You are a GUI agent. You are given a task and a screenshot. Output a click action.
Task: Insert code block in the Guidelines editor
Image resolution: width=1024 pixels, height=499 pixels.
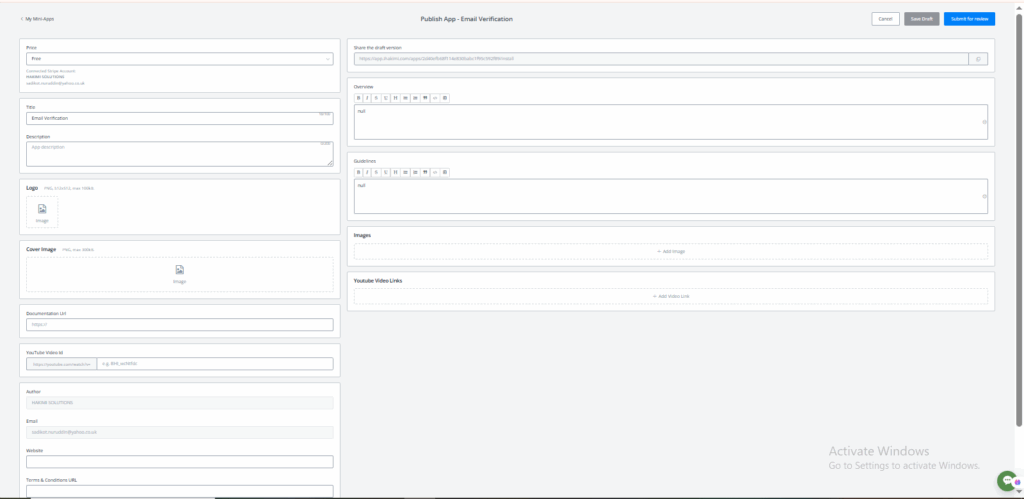coord(436,172)
